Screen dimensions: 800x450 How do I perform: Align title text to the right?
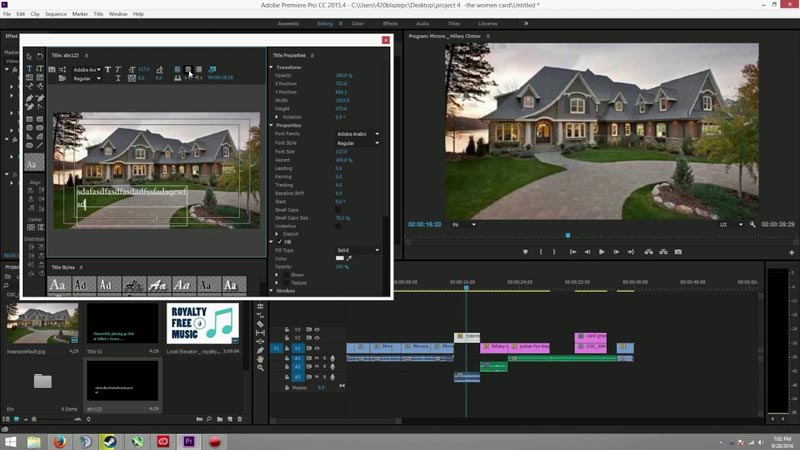click(198, 69)
